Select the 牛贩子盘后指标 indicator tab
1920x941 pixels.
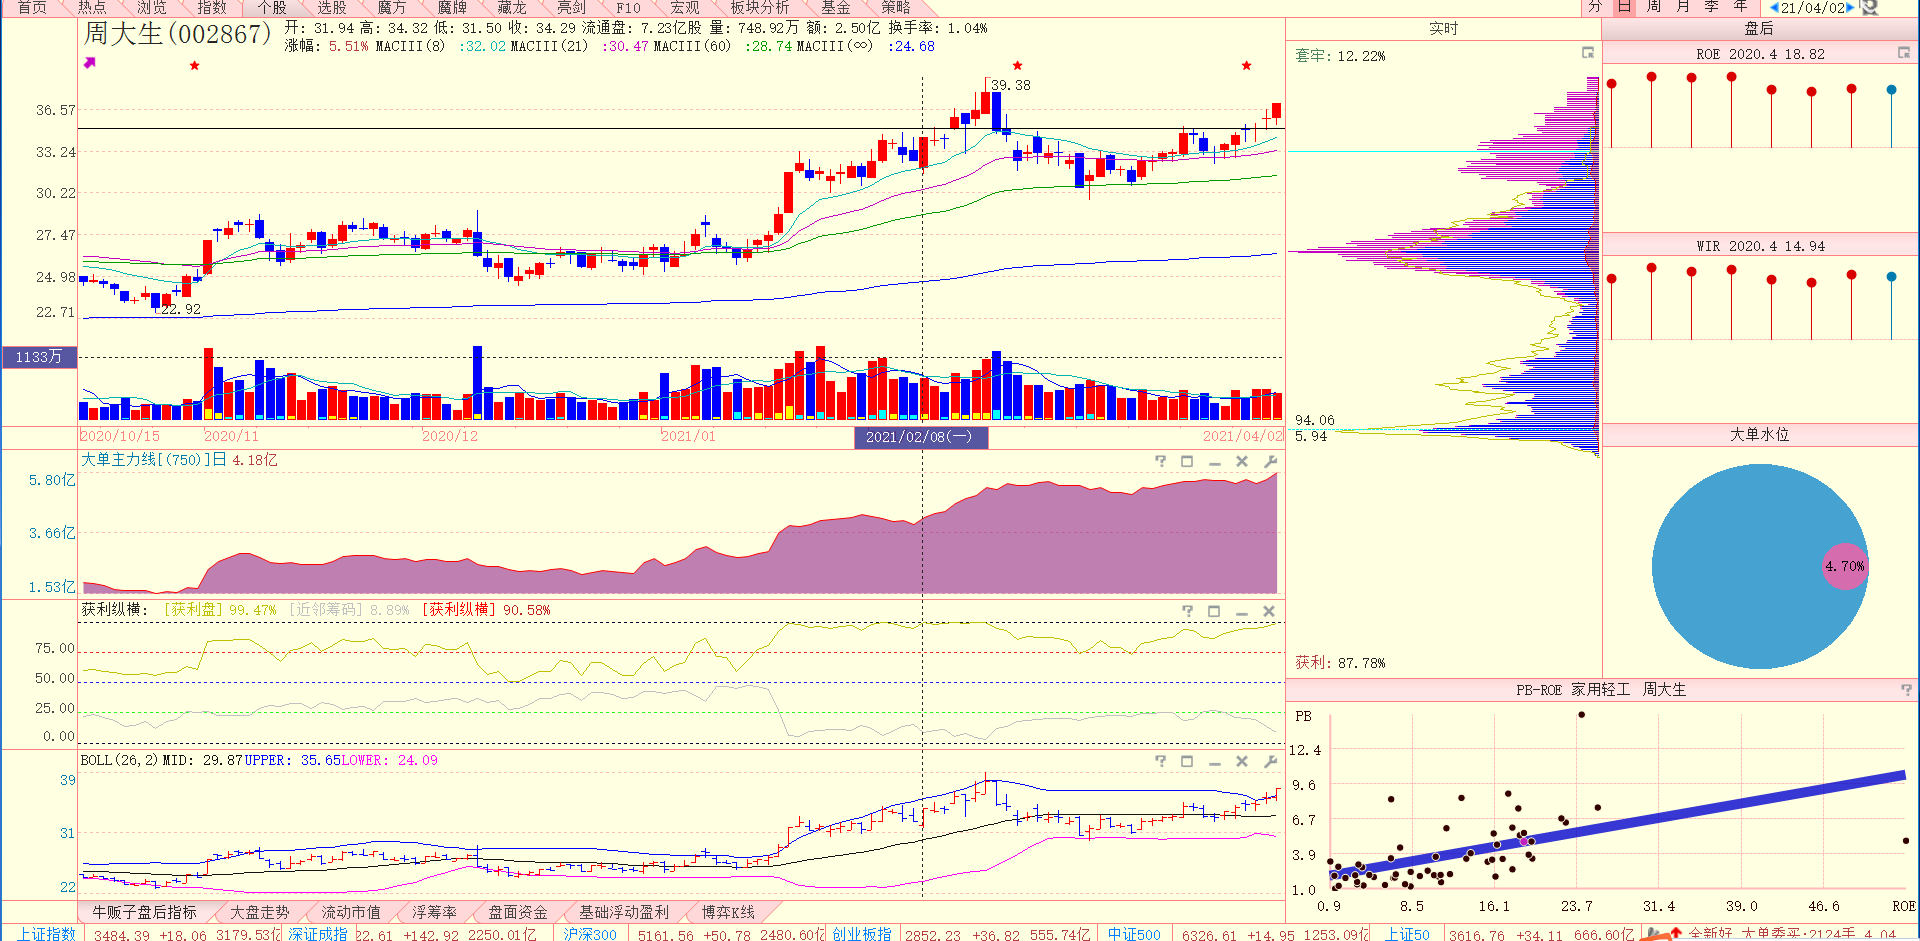(144, 912)
